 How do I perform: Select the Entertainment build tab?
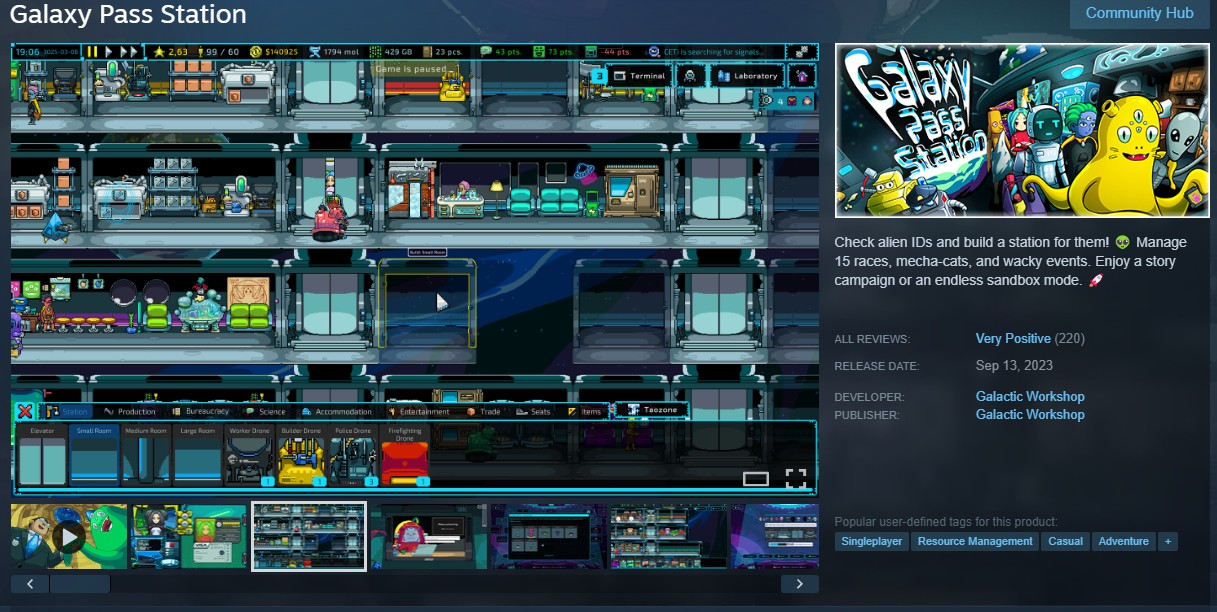pyautogui.click(x=420, y=411)
